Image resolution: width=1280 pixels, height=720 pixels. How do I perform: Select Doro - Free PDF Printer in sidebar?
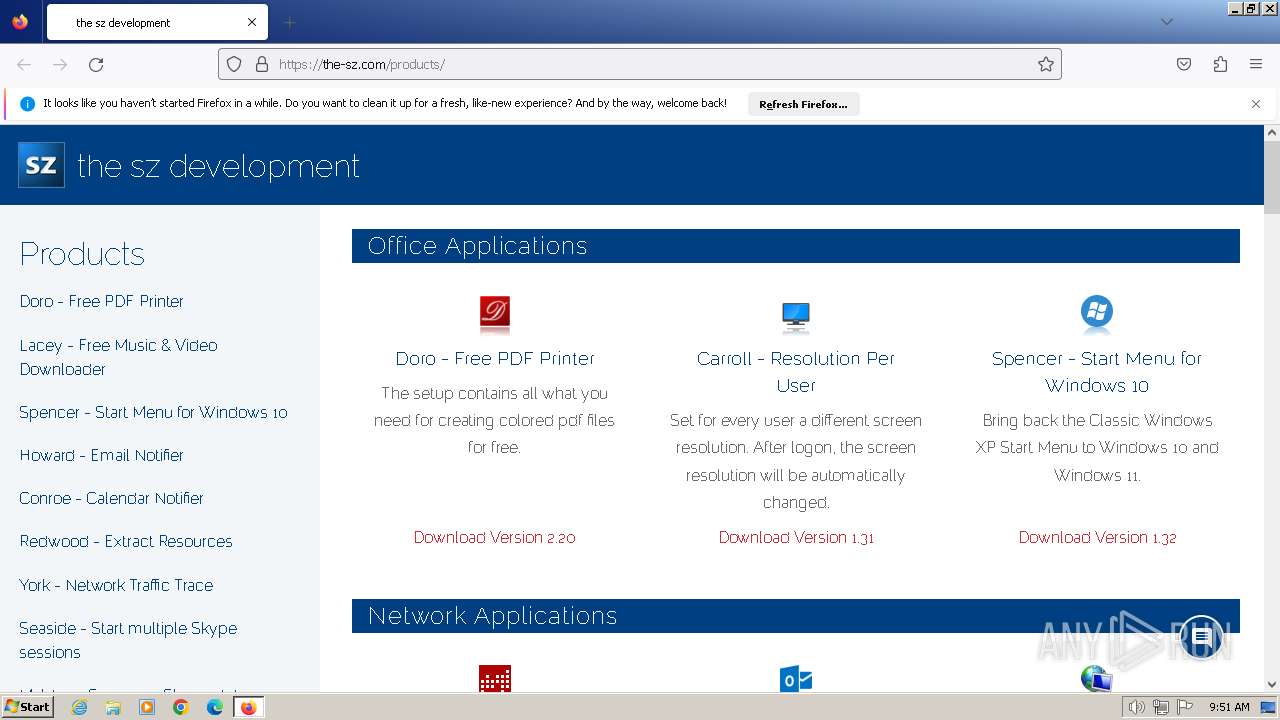(101, 301)
